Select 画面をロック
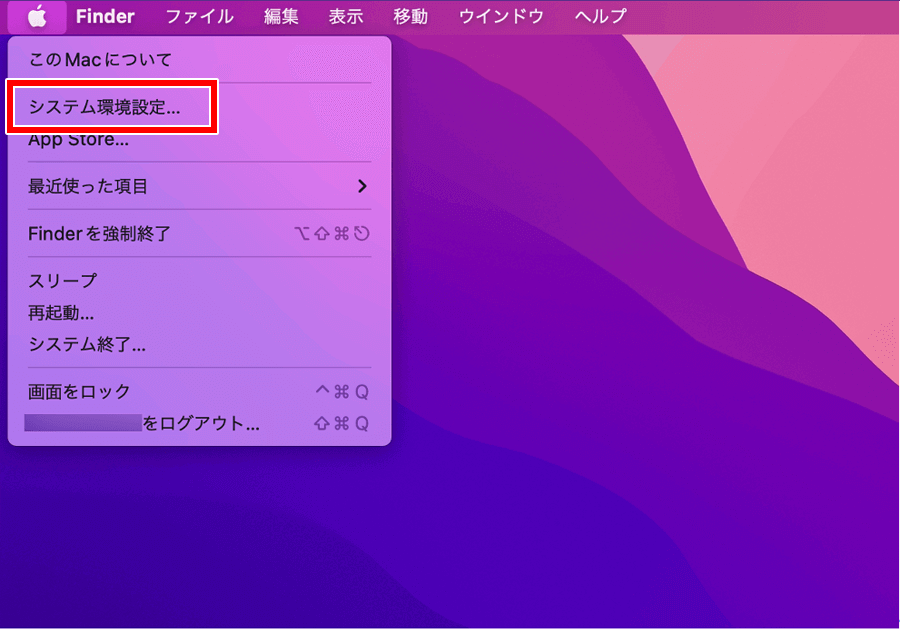 tap(199, 391)
